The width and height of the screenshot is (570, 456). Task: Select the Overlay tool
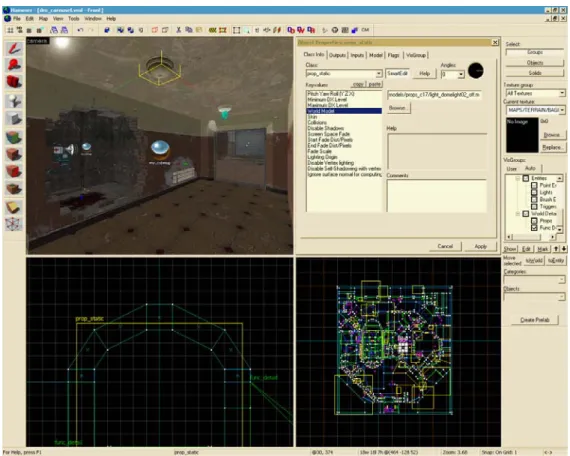(x=14, y=188)
